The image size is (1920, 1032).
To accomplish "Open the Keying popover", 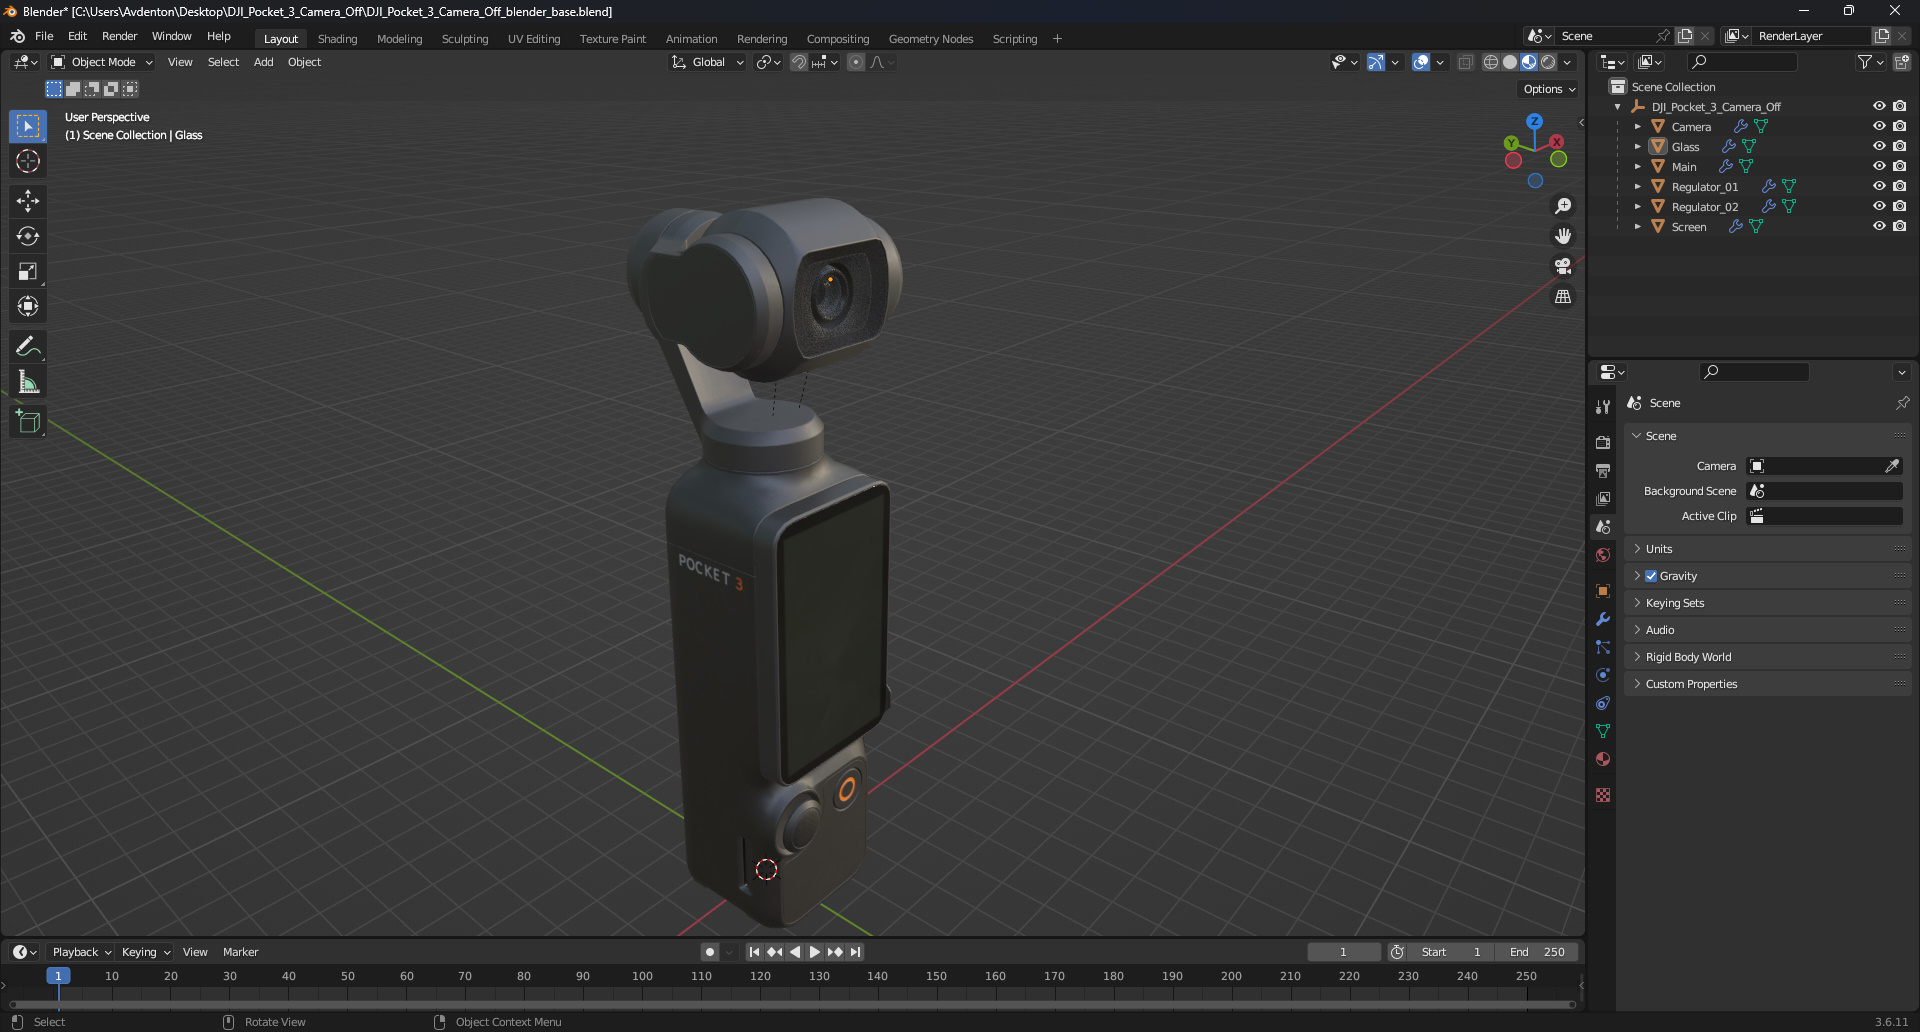I will 146,952.
